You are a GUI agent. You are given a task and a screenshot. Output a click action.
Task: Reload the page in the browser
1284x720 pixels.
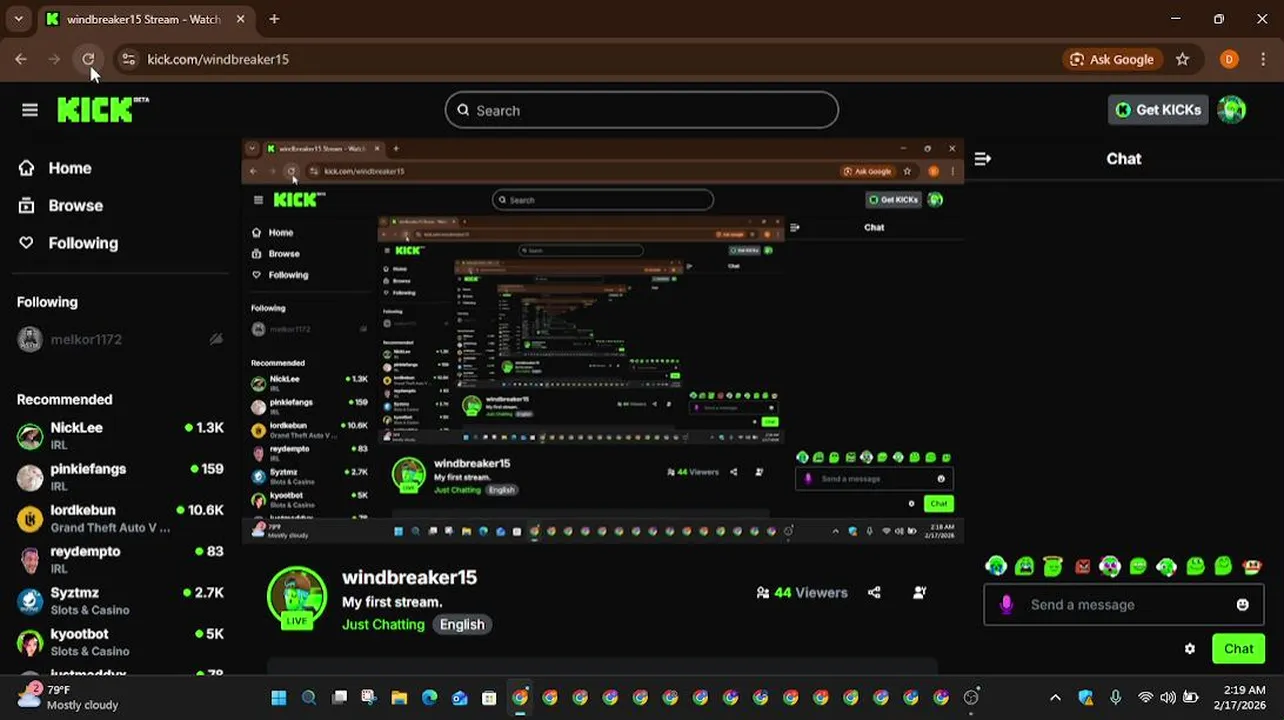point(88,59)
